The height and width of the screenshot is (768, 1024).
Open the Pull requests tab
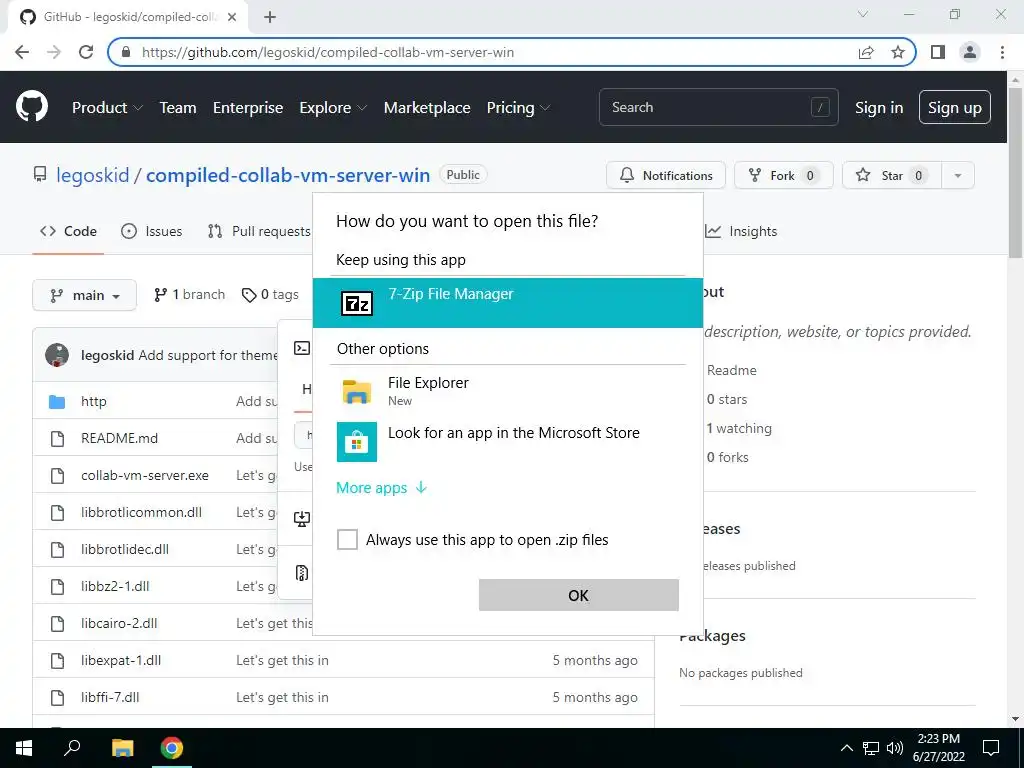[x=259, y=231]
